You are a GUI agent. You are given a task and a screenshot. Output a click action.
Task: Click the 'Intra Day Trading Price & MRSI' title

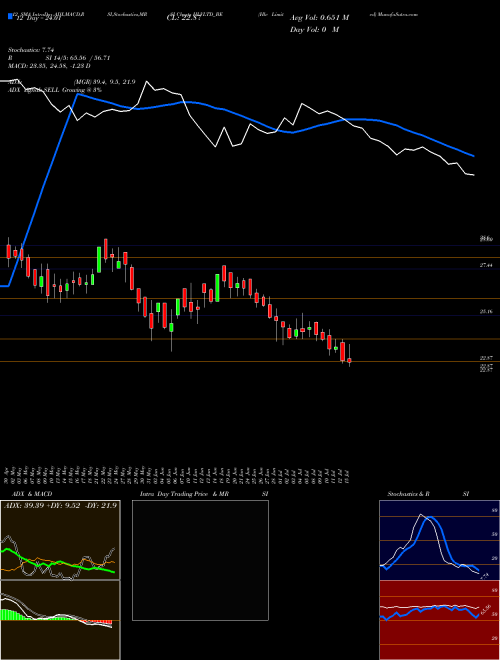click(205, 494)
